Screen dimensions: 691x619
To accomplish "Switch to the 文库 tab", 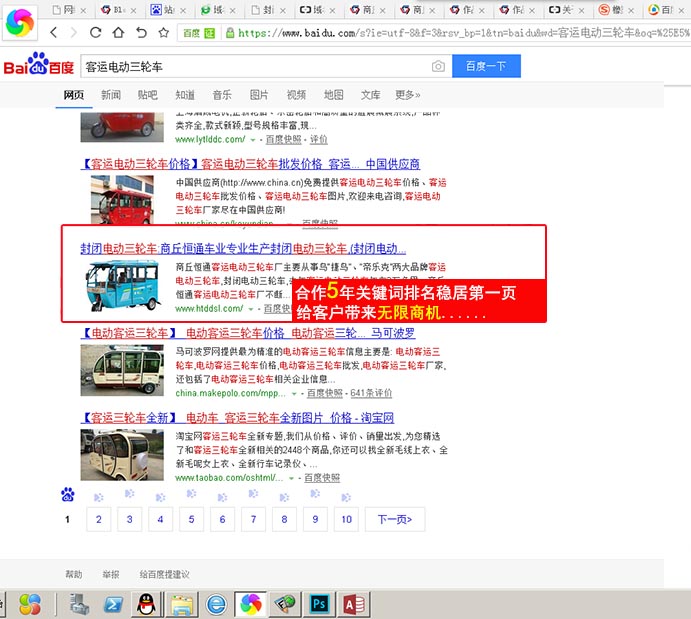I will pyautogui.click(x=370, y=95).
